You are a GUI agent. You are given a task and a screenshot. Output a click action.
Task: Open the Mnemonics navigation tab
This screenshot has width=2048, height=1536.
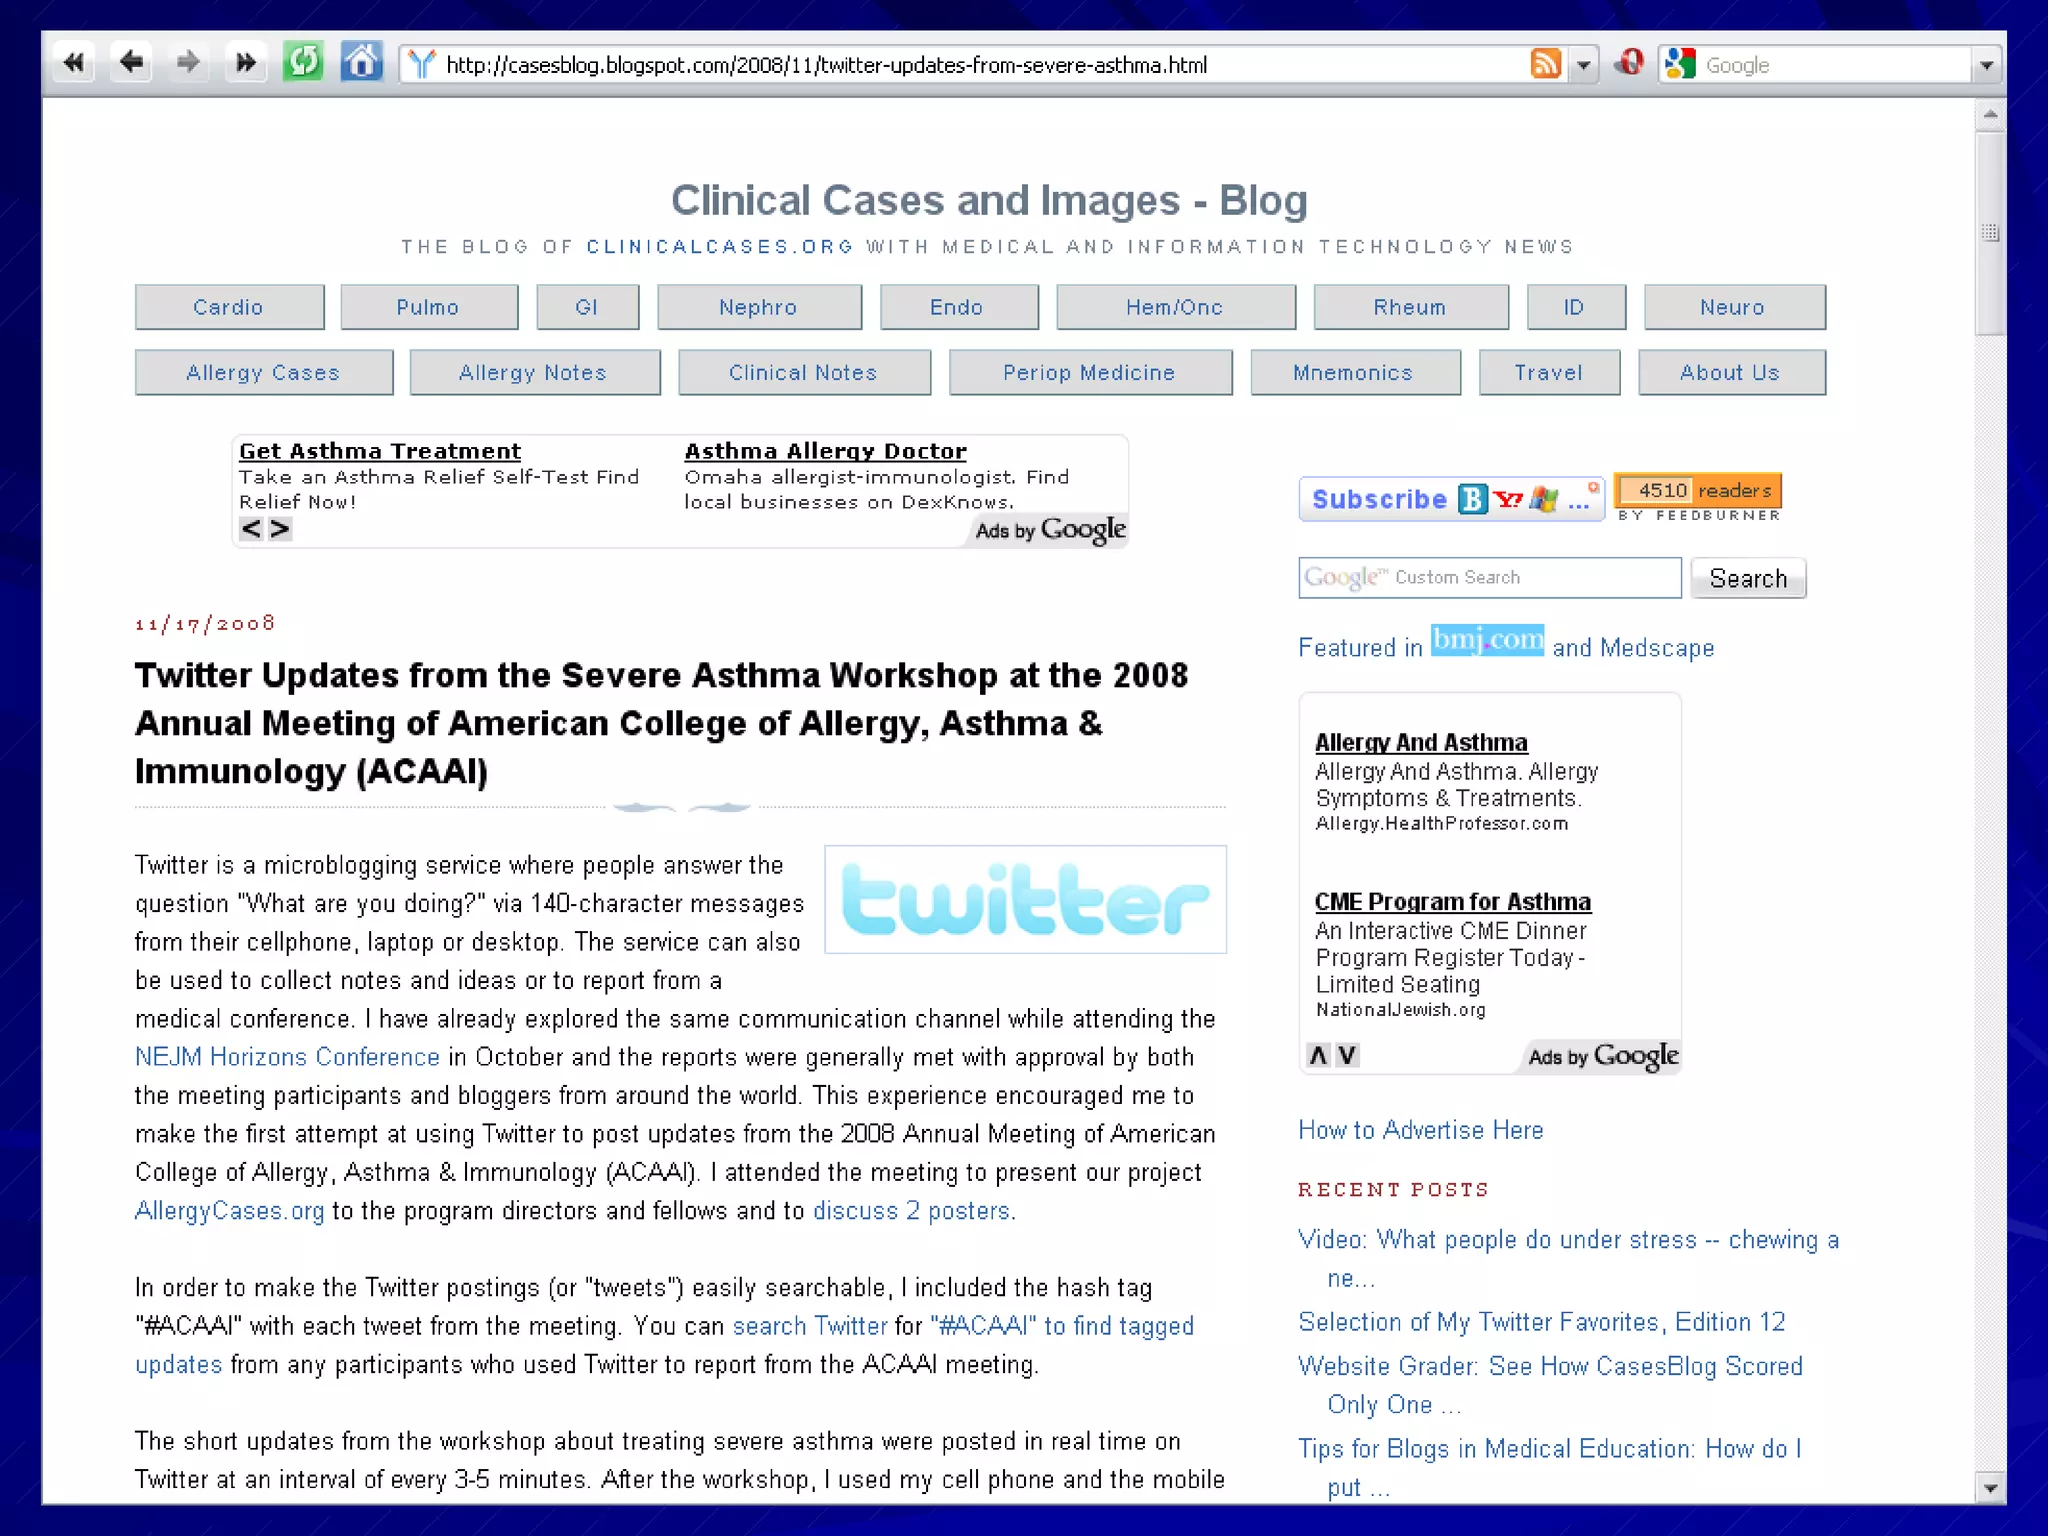coord(1353,372)
